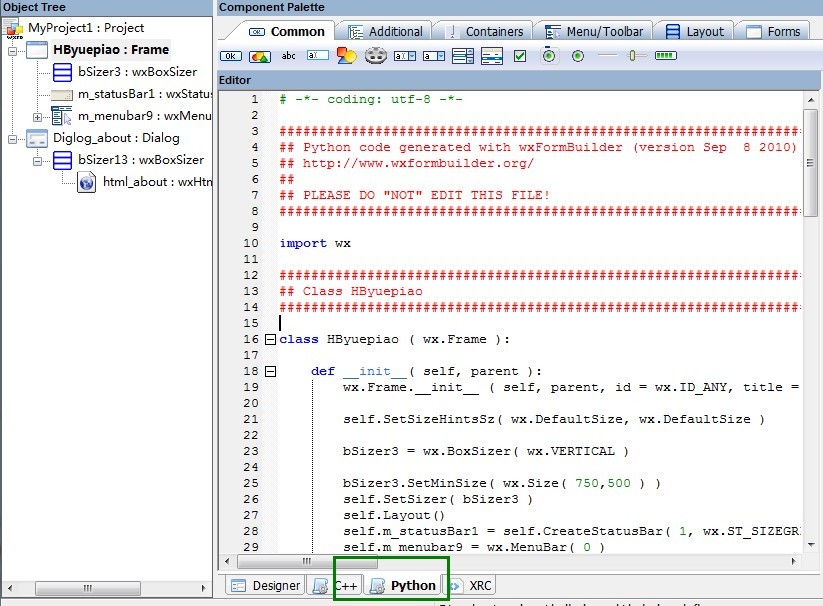The image size is (823, 606).
Task: Click the Object Tree scroll left arrow
Action: click(9, 588)
